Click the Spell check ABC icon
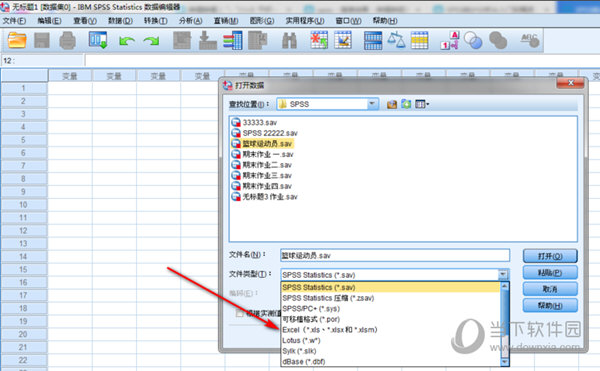Image resolution: width=600 pixels, height=371 pixels. [x=530, y=40]
